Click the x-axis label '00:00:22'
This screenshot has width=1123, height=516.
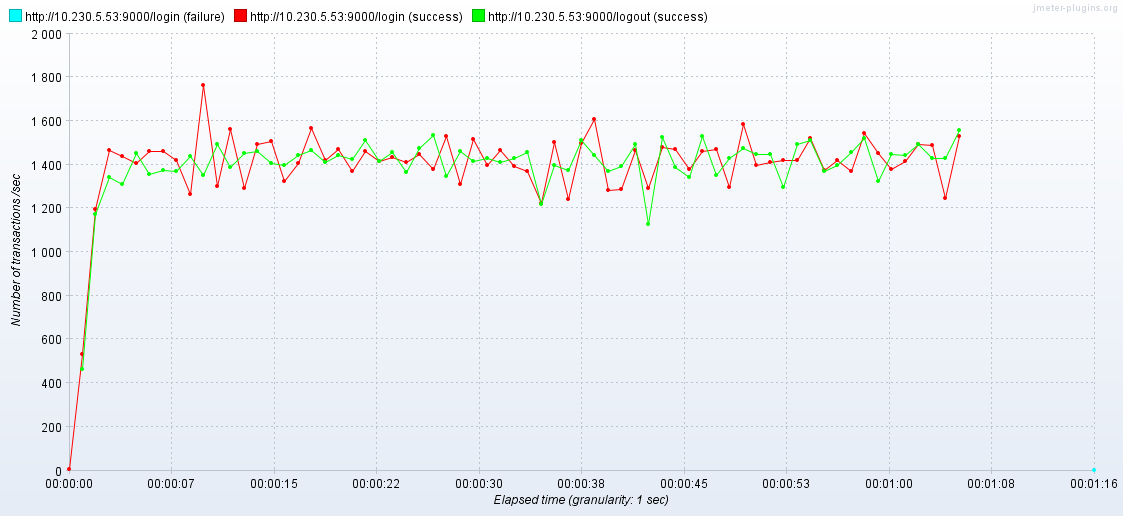[x=377, y=484]
